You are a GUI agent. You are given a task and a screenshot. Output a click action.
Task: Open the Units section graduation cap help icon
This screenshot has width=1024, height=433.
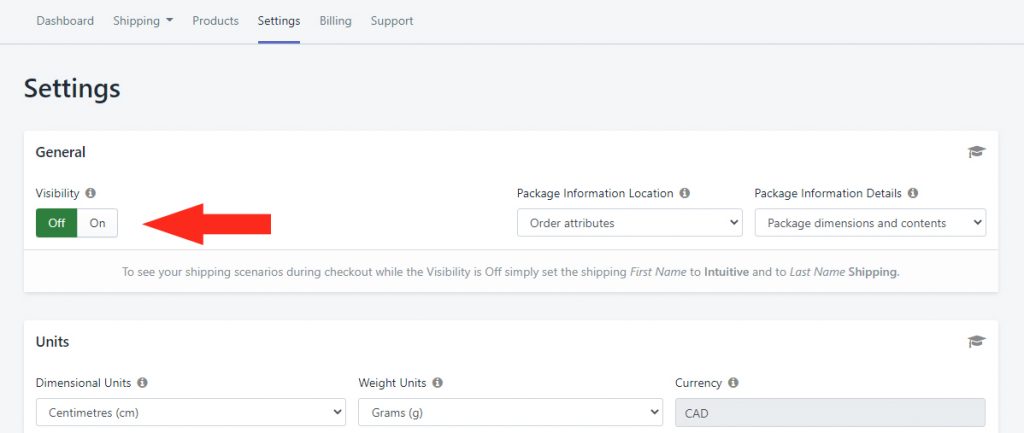pyautogui.click(x=976, y=342)
